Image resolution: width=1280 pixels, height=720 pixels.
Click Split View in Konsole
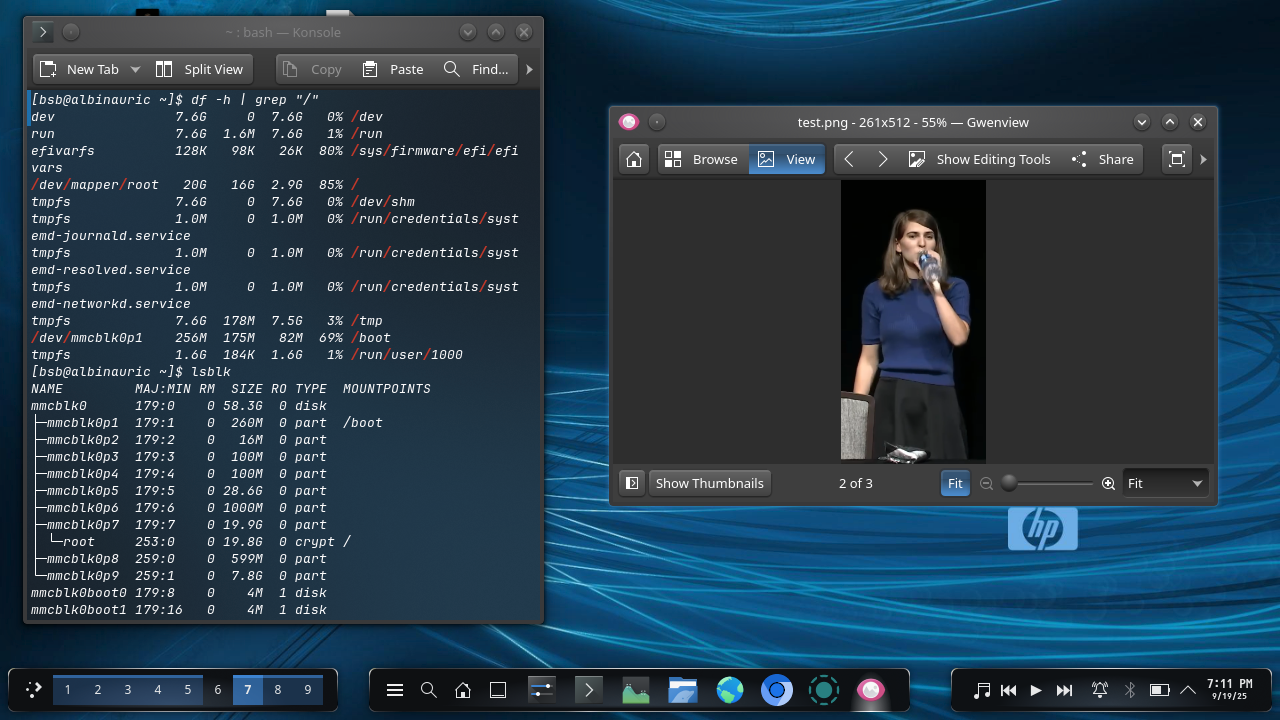tap(201, 69)
